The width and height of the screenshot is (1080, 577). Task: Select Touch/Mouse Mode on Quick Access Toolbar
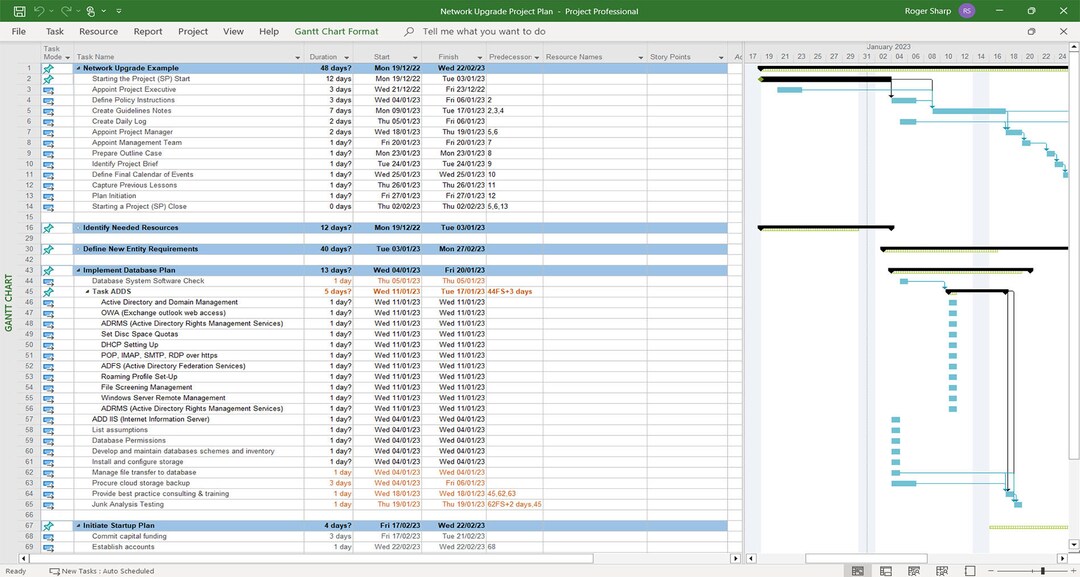(x=90, y=10)
